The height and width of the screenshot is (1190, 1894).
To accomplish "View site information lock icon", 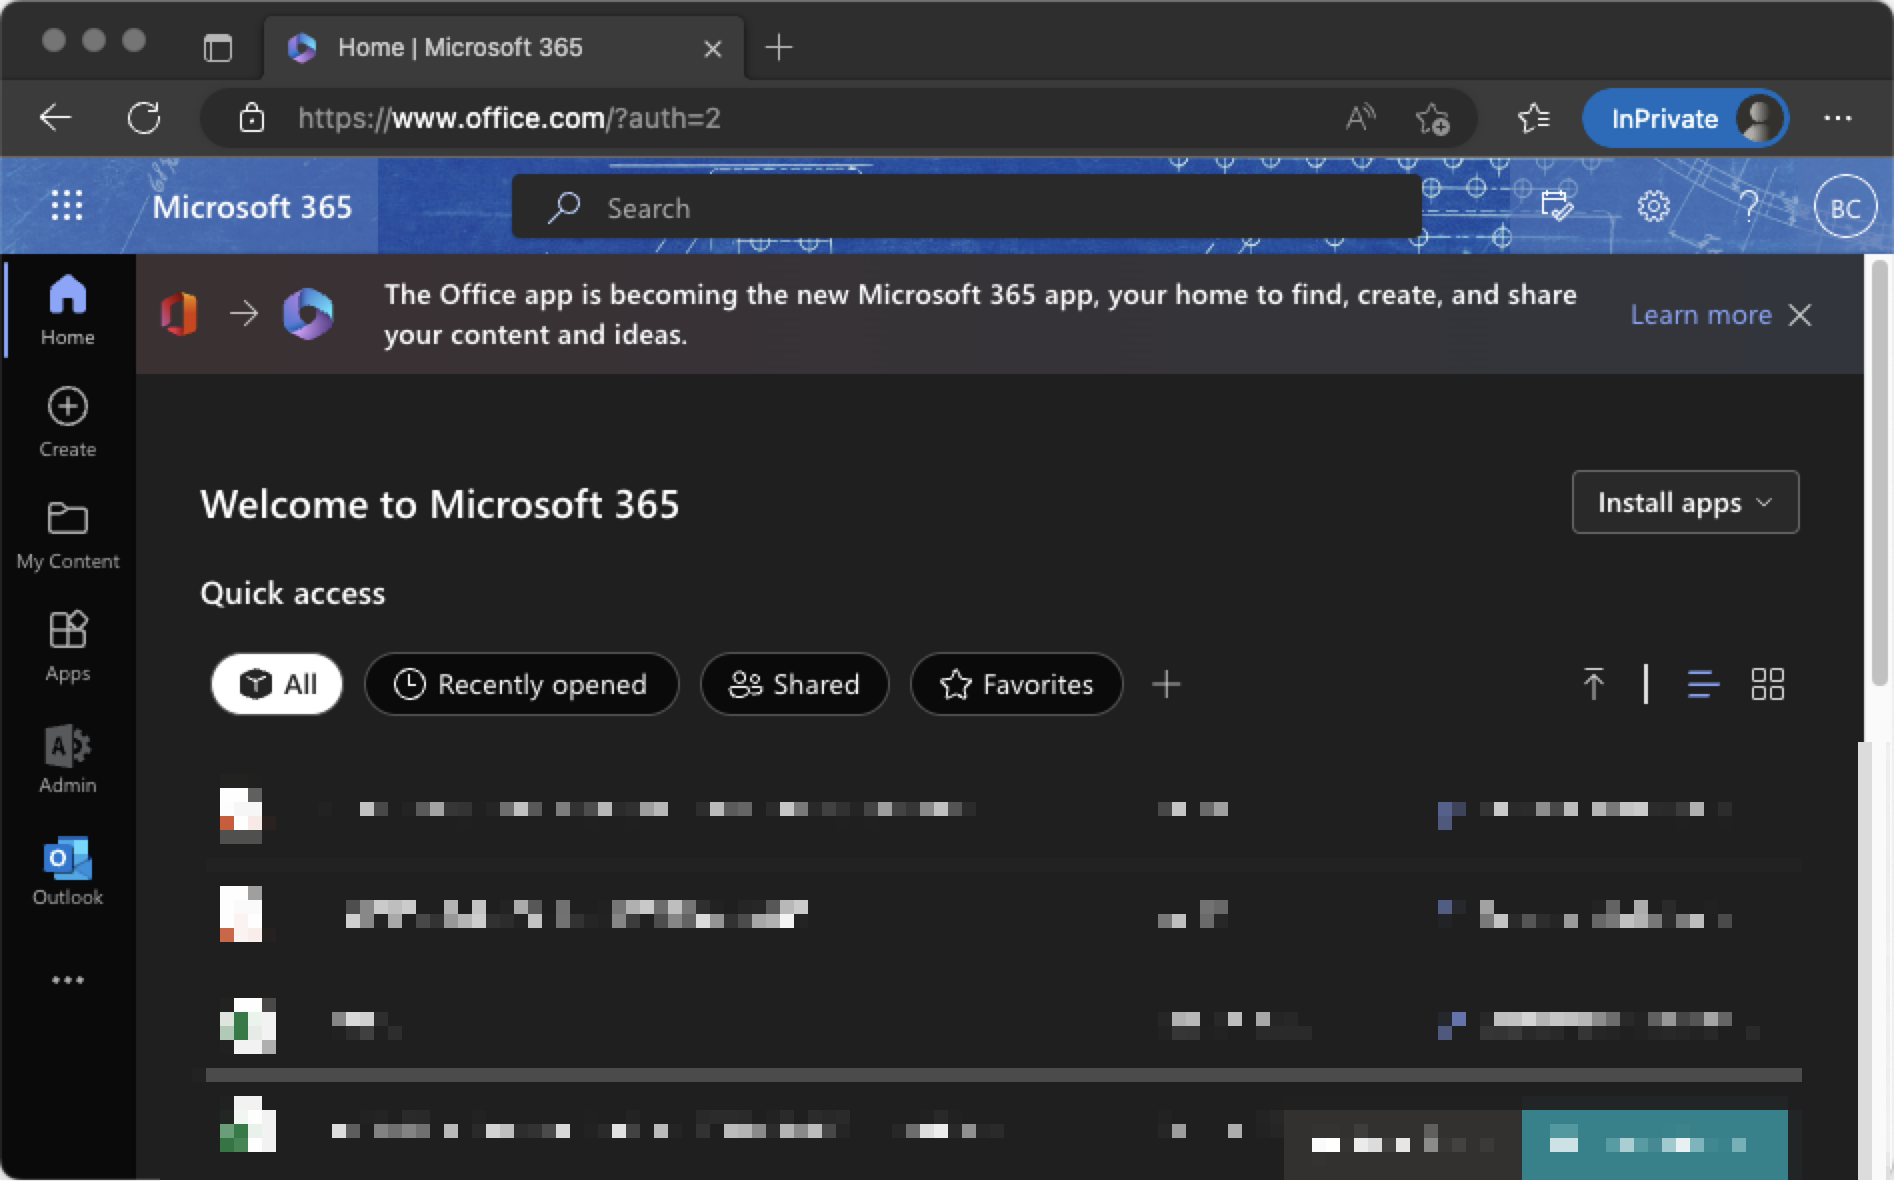I will 251,118.
